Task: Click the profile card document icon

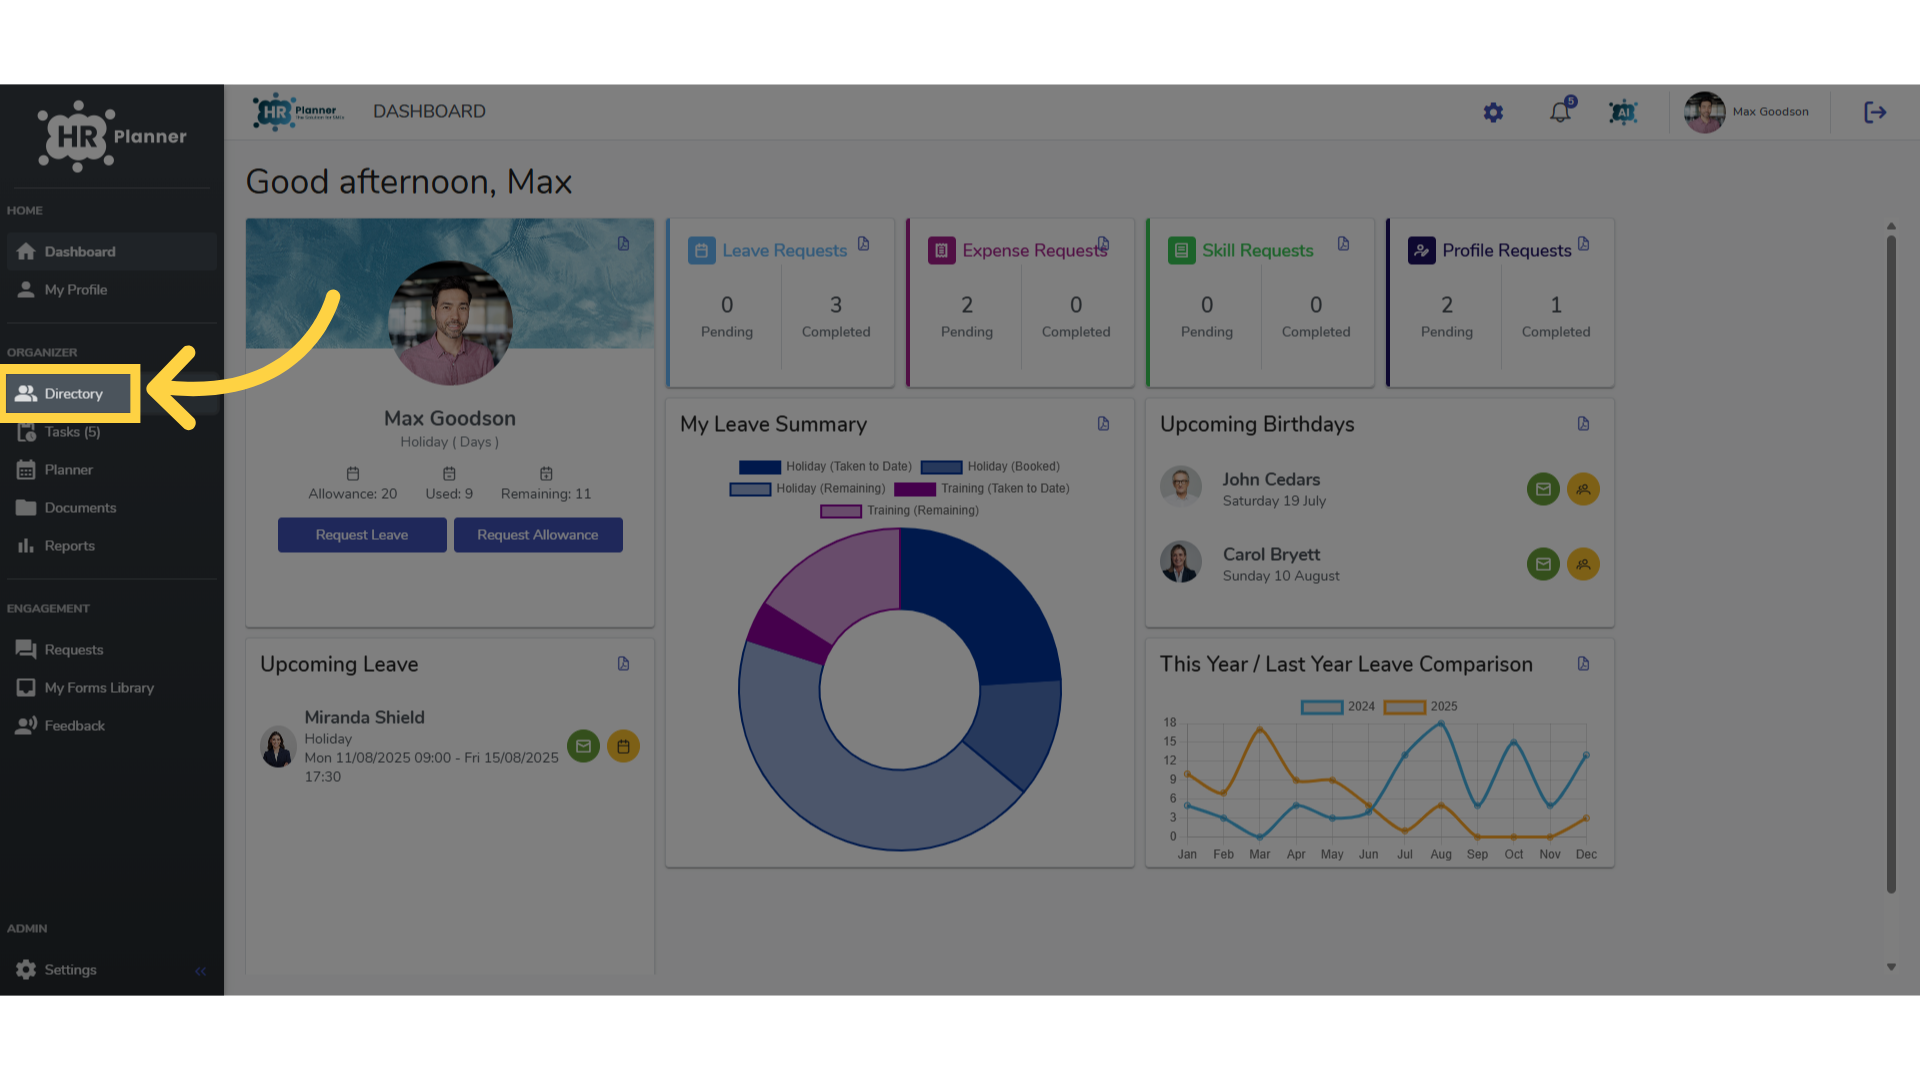Action: [624, 244]
